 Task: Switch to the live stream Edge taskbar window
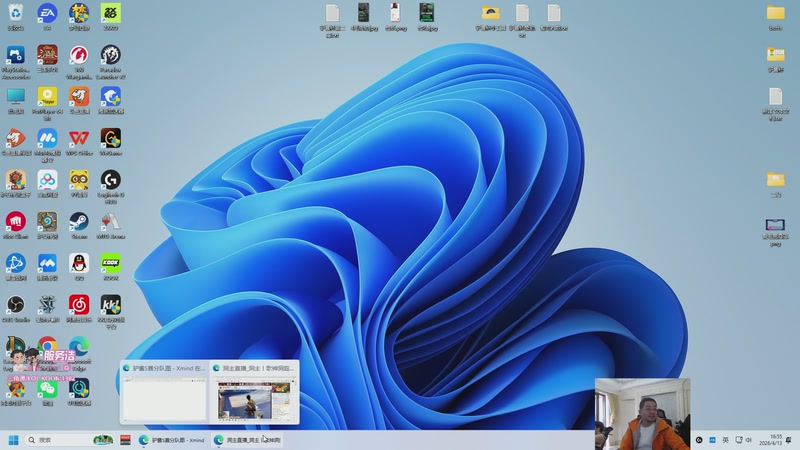pos(248,440)
